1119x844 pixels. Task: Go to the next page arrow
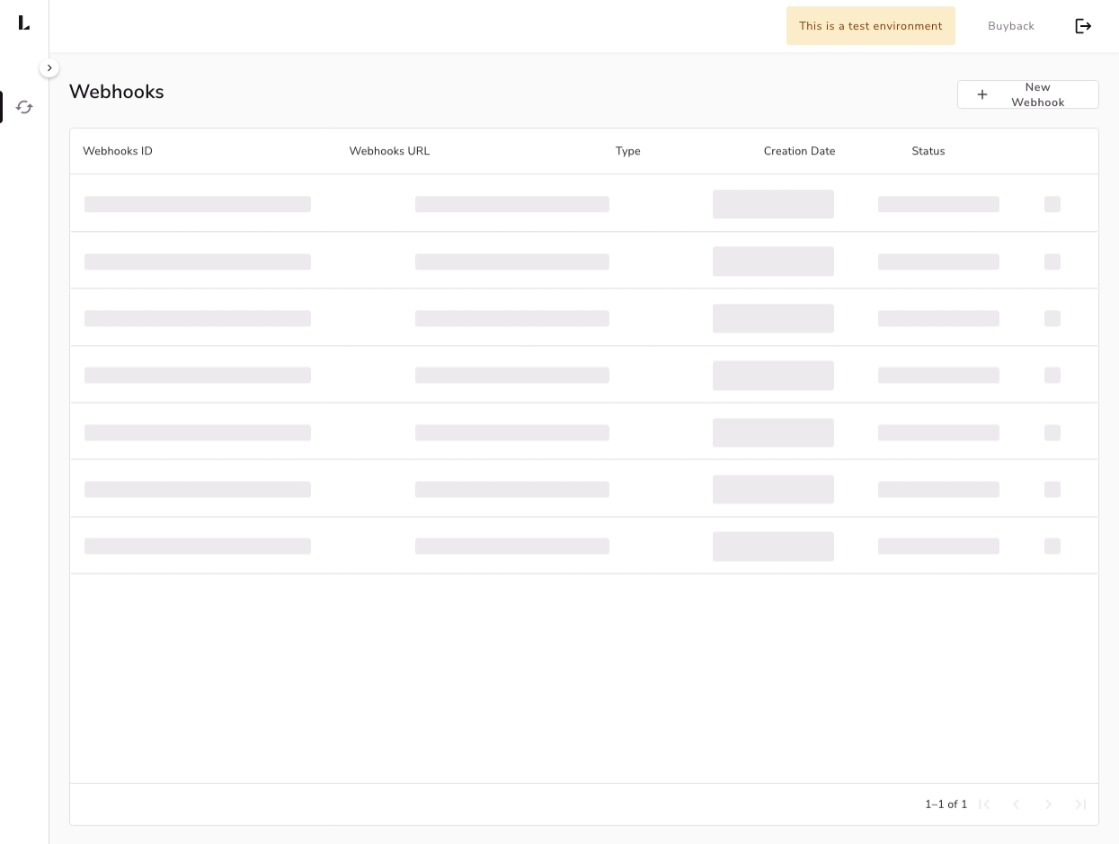pyautogui.click(x=1048, y=804)
